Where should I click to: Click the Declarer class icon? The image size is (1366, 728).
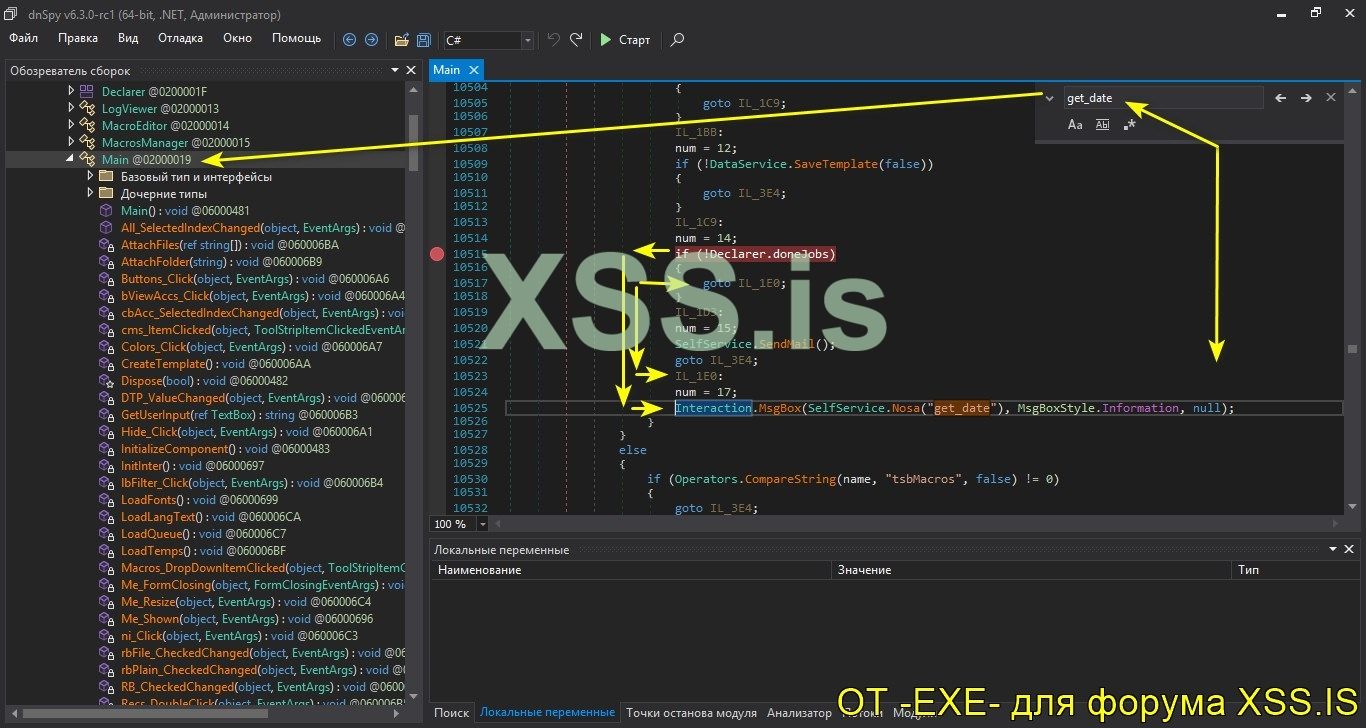86,91
